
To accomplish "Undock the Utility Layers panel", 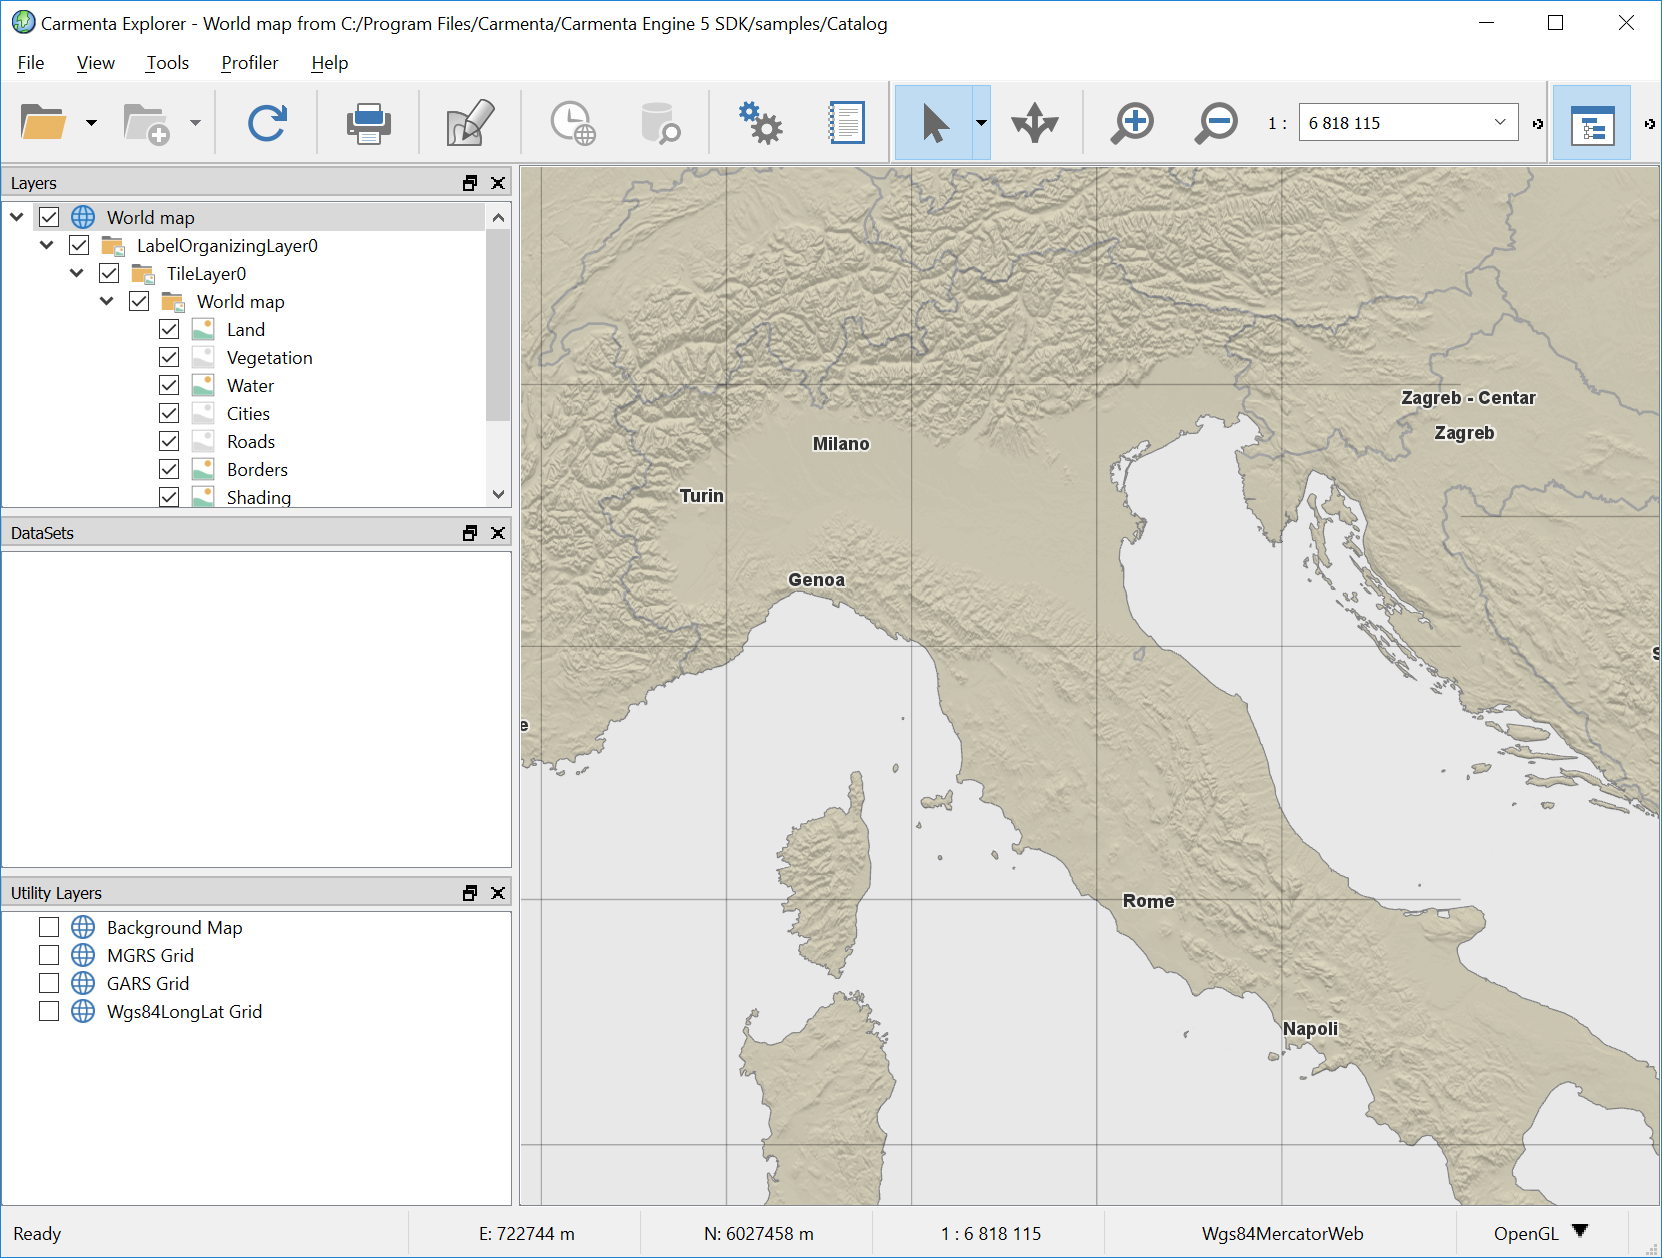I will pos(470,893).
